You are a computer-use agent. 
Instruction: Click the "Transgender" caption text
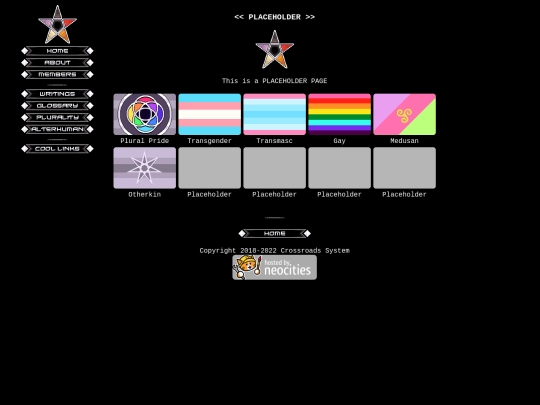(209, 141)
